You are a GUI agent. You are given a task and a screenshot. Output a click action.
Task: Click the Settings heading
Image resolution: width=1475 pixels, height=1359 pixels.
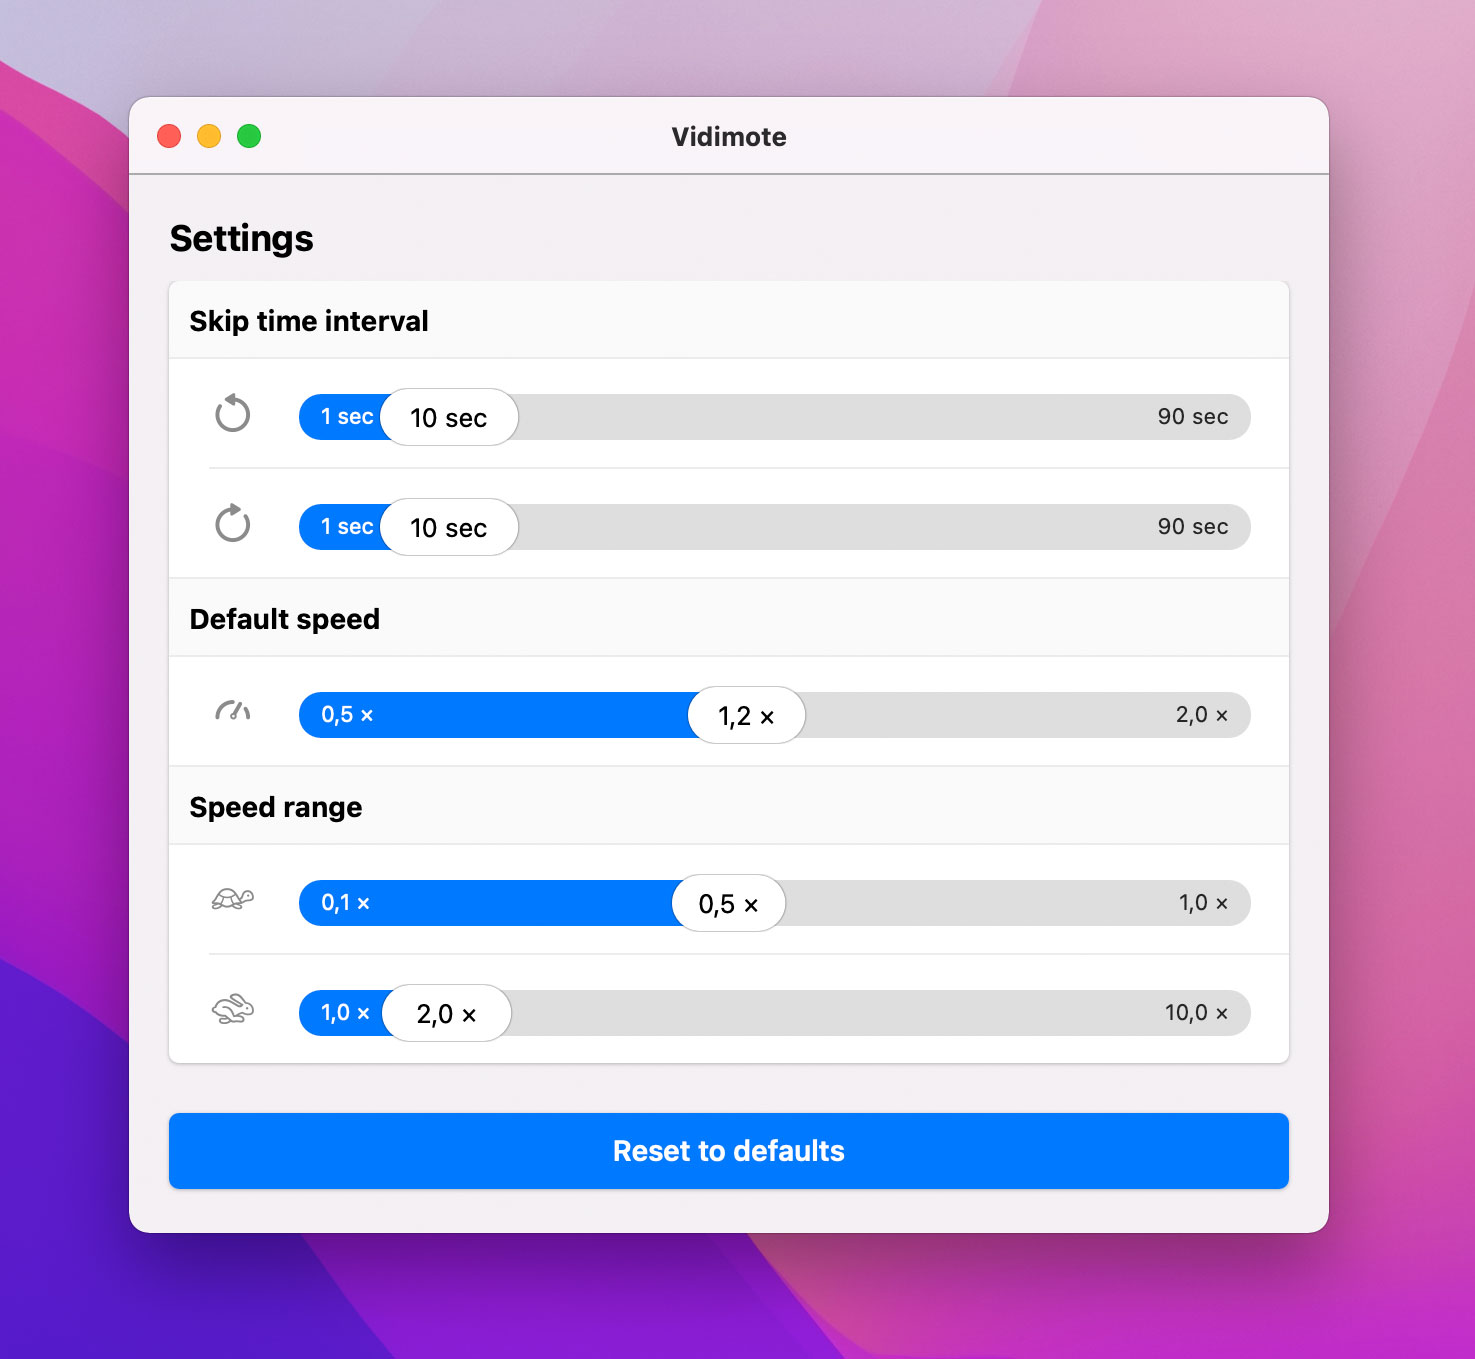[x=241, y=238]
